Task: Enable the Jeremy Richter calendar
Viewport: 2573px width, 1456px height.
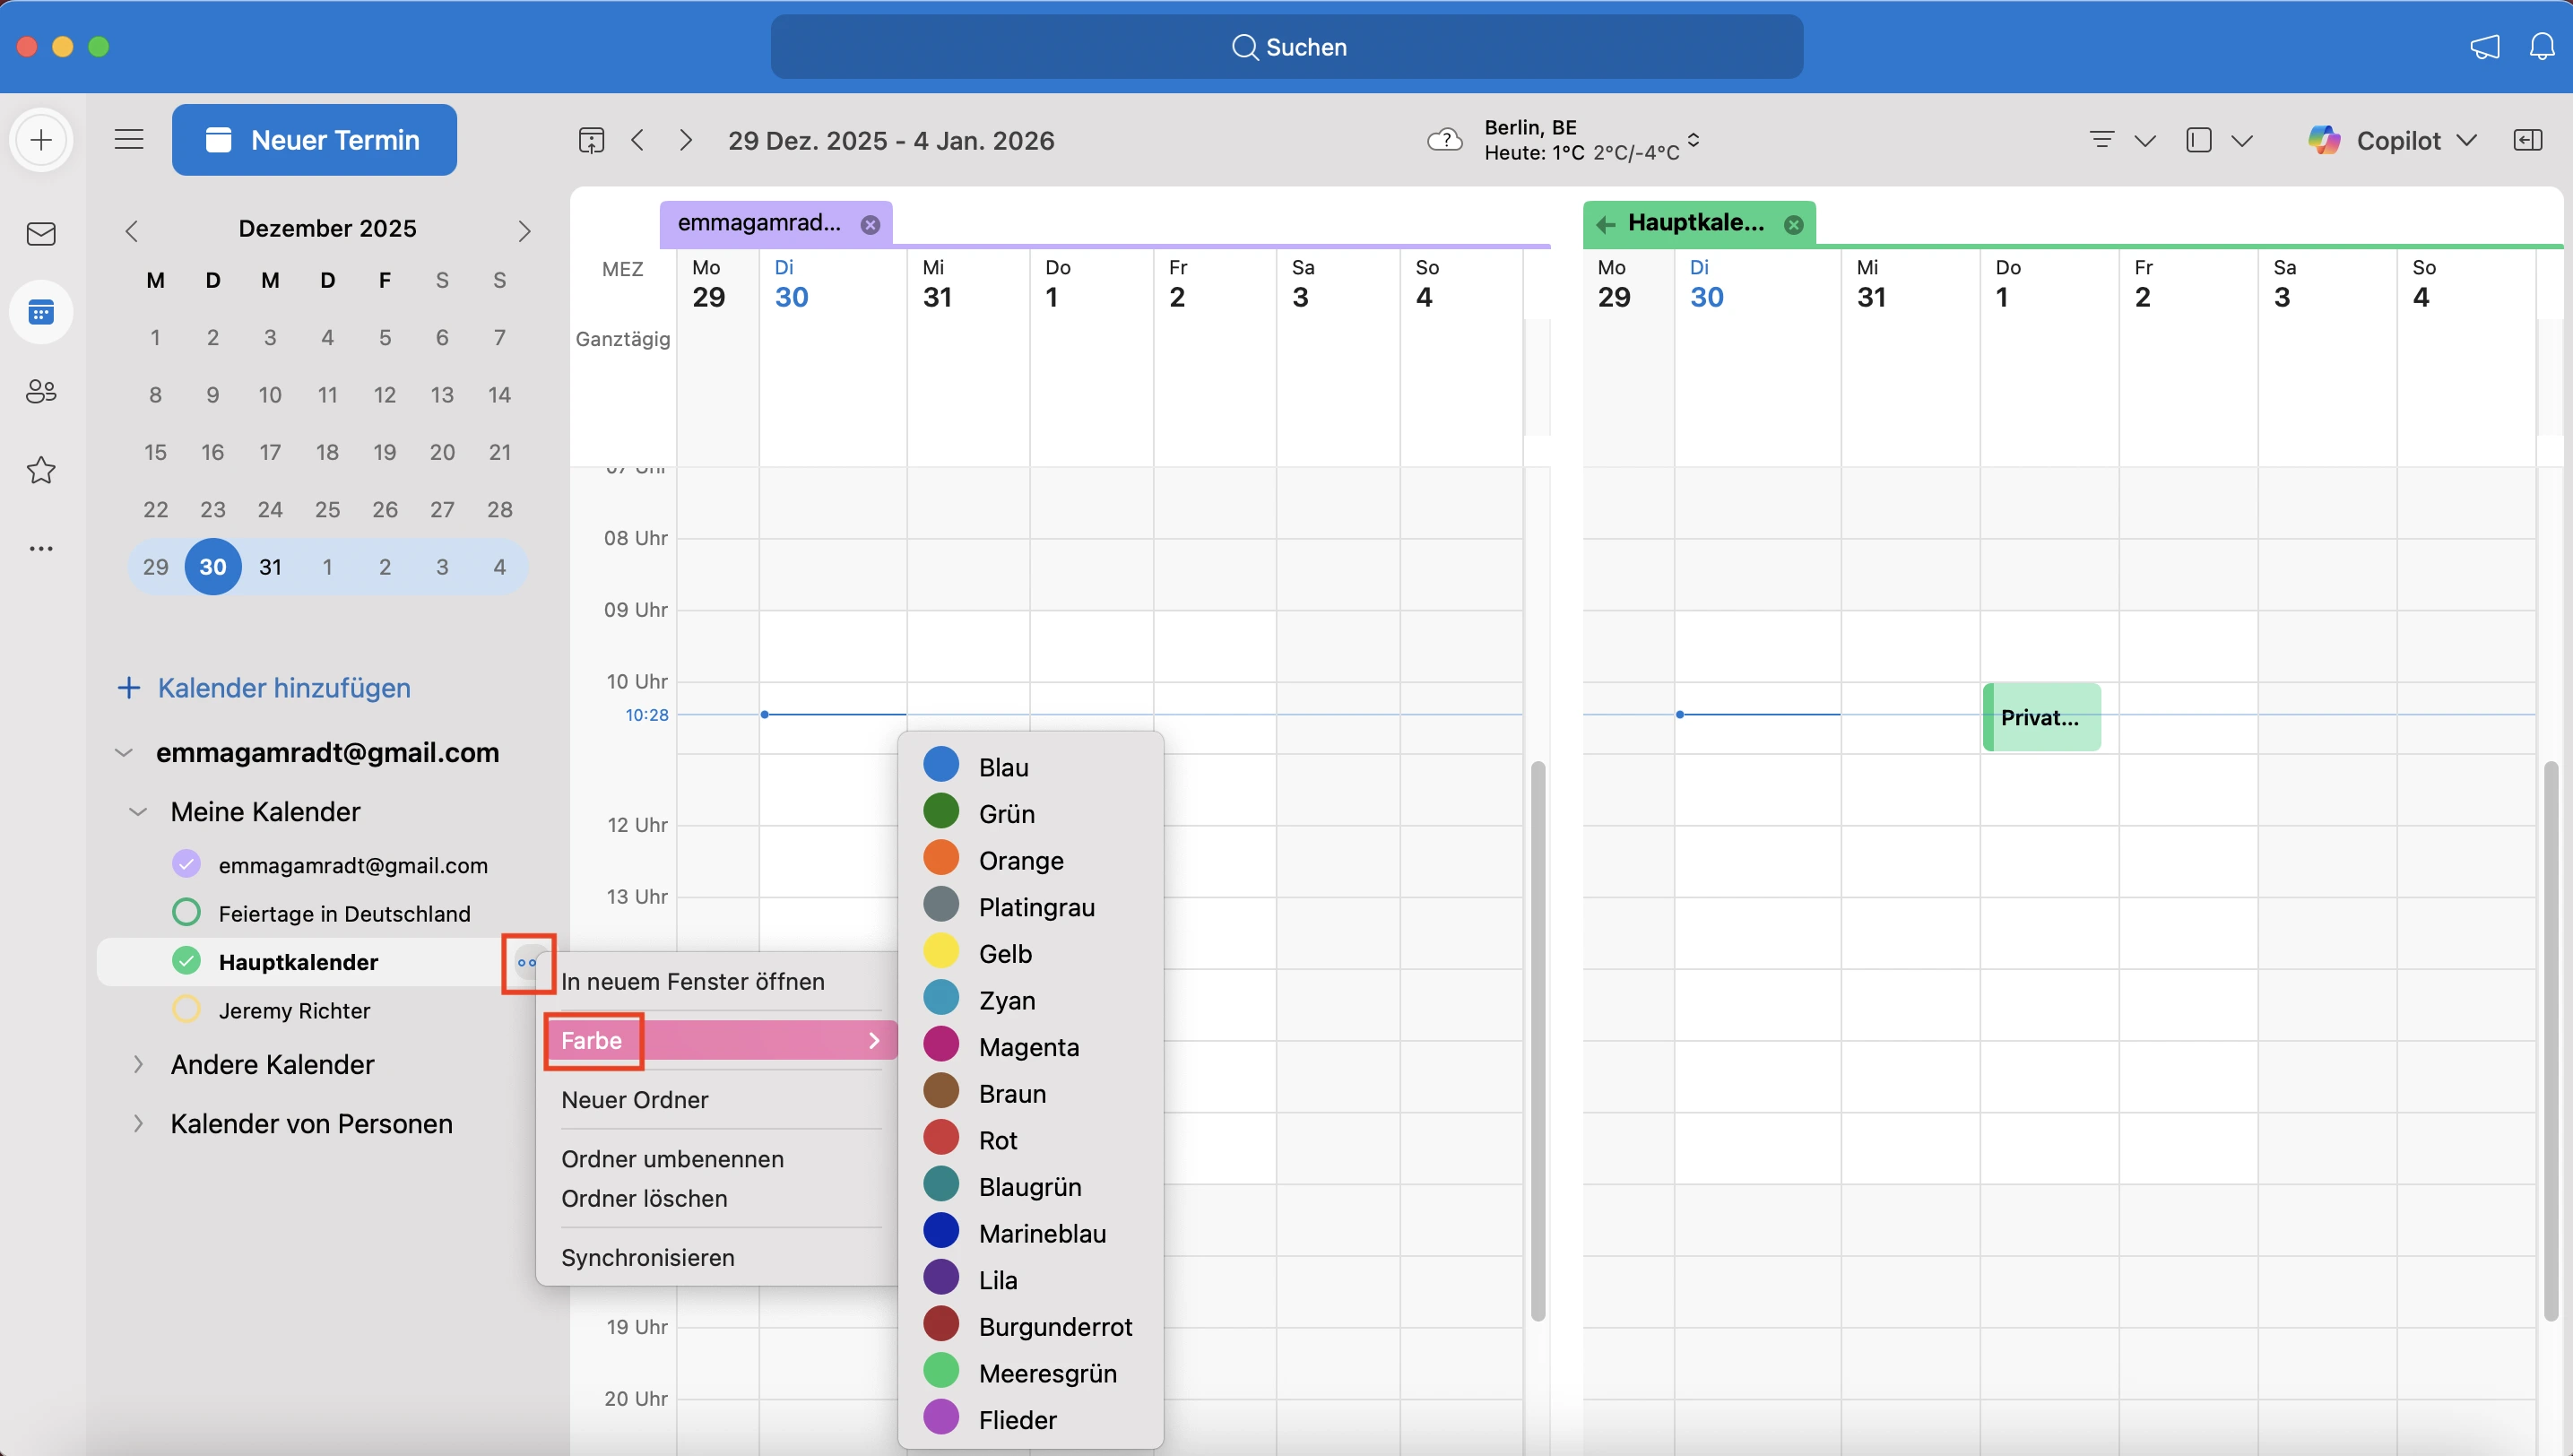Action: [186, 1009]
